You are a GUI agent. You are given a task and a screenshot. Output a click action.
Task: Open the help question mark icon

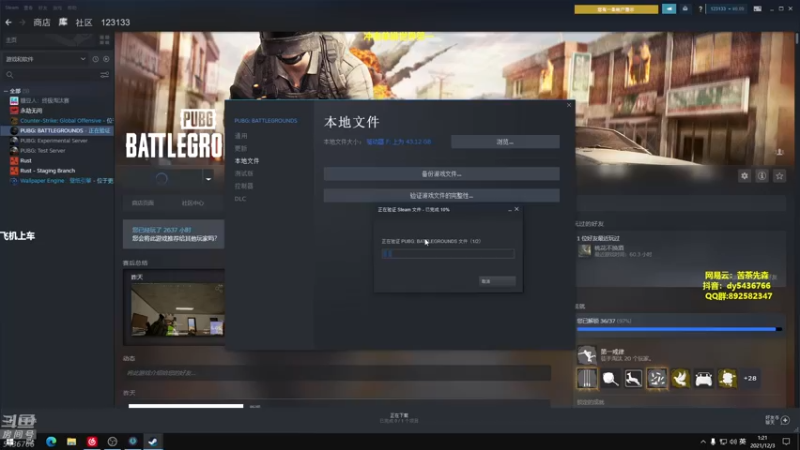[x=701, y=9]
